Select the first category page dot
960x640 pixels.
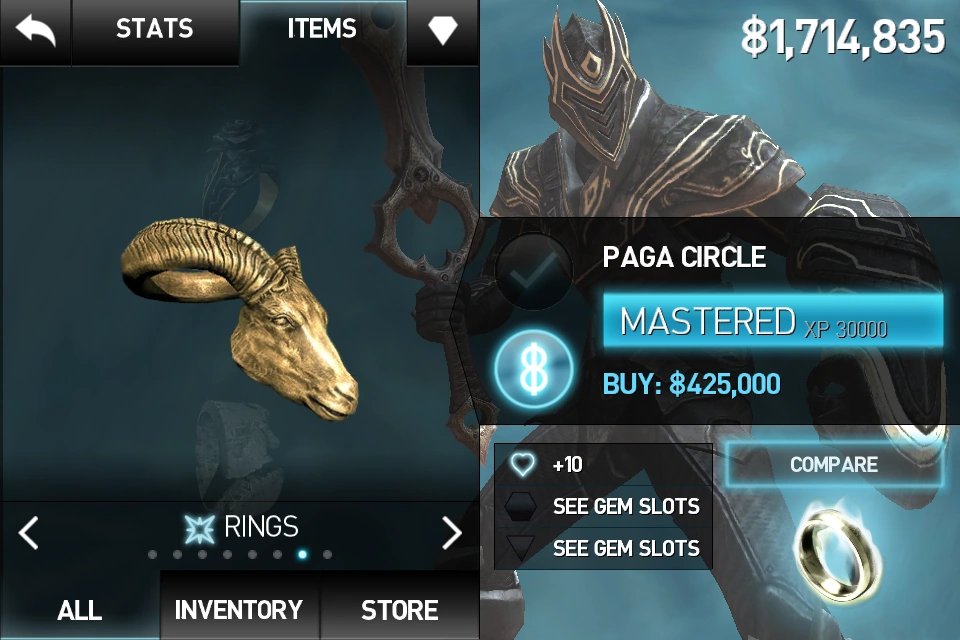[152, 555]
